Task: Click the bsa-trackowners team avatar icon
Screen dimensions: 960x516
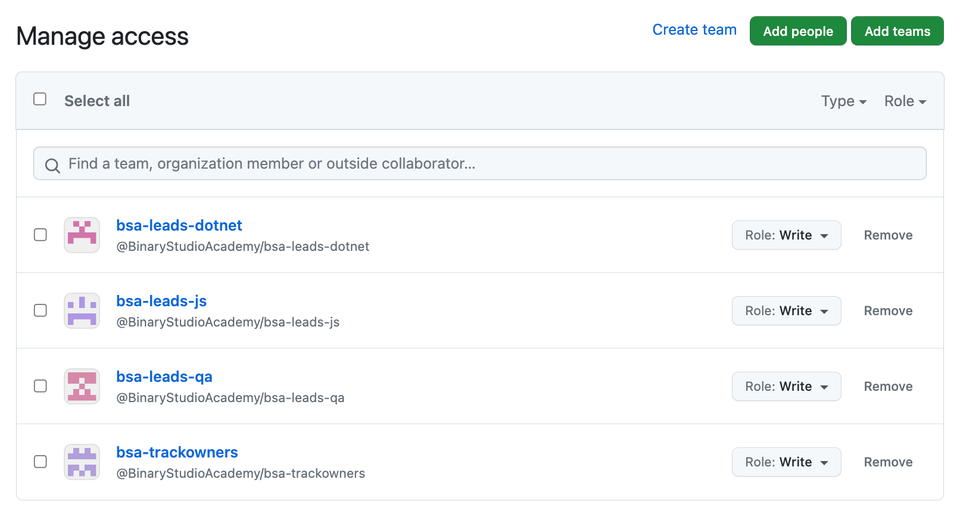Action: 82,462
